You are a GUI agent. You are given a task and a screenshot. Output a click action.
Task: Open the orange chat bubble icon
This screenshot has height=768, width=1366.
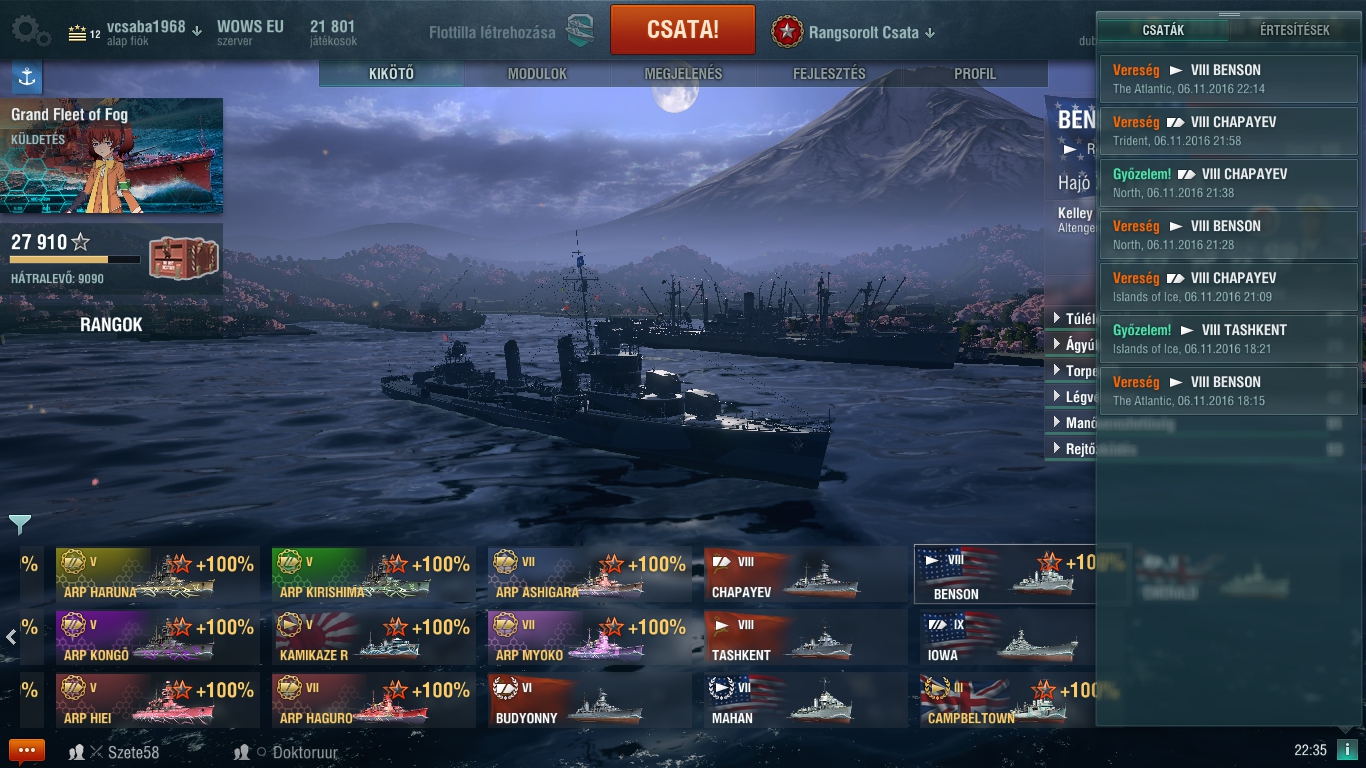[27, 751]
